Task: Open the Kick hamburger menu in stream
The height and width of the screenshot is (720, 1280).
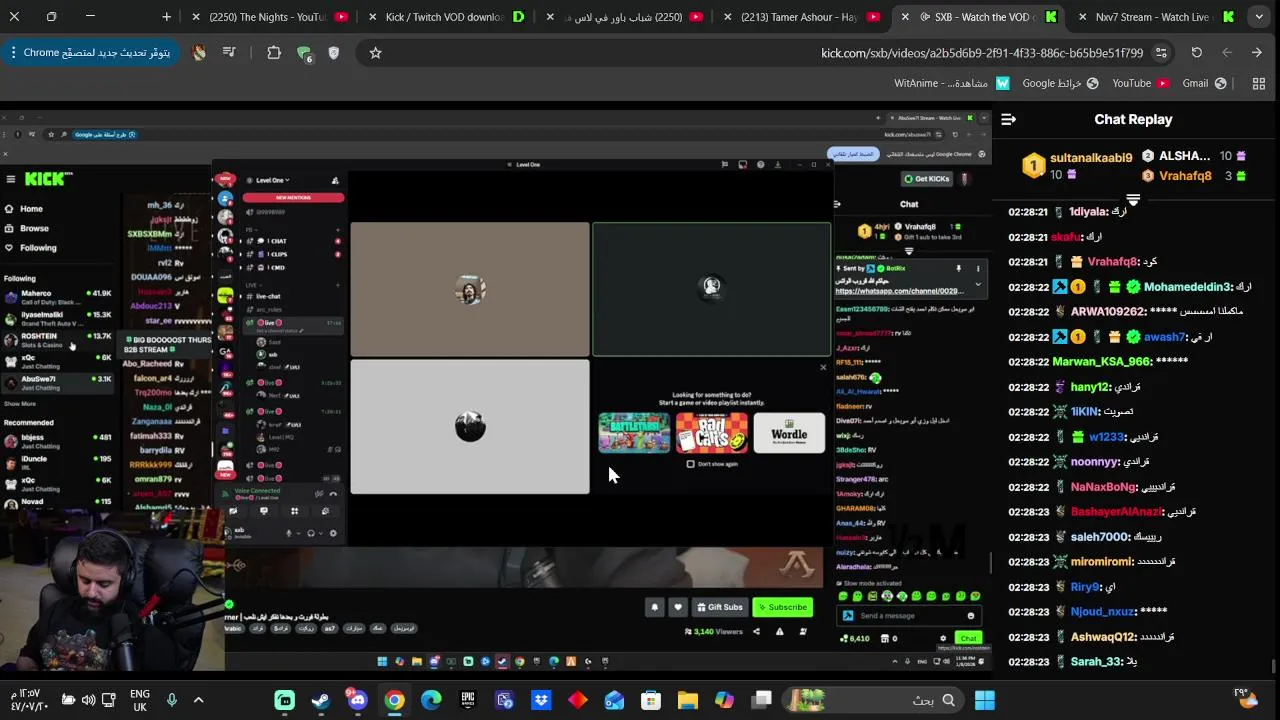Action: 10,179
